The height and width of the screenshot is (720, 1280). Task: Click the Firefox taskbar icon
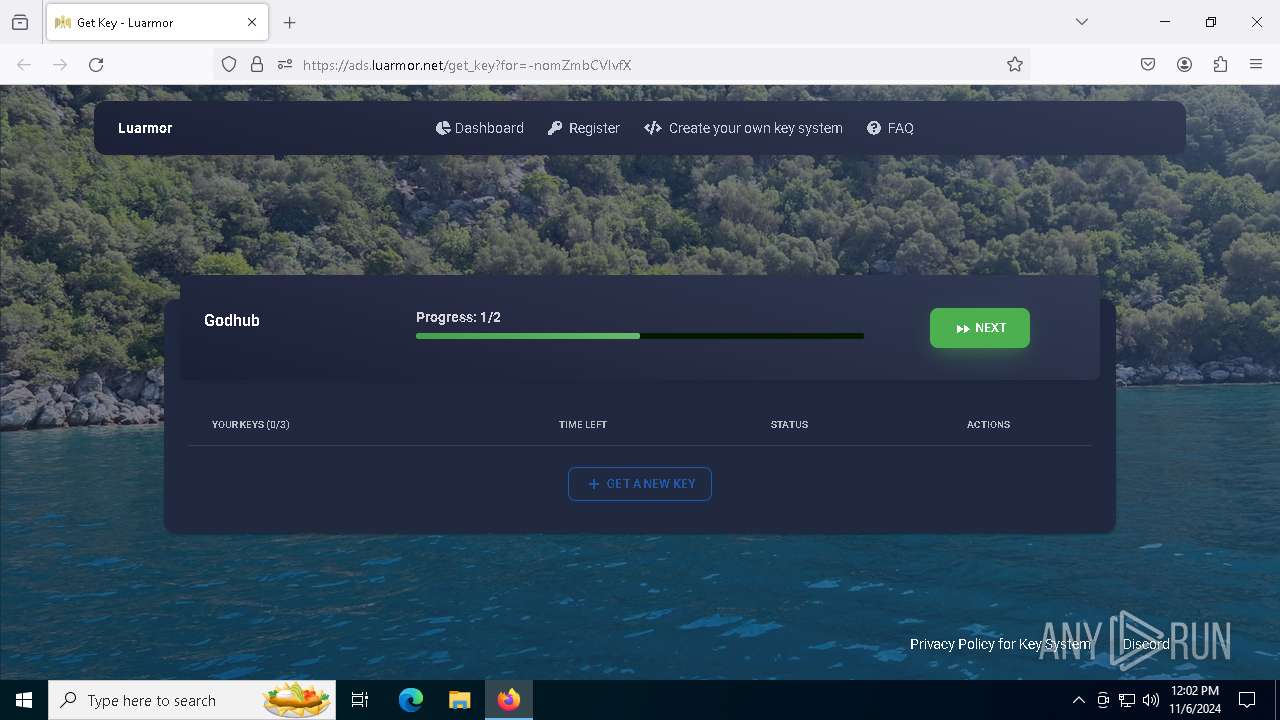pos(509,700)
